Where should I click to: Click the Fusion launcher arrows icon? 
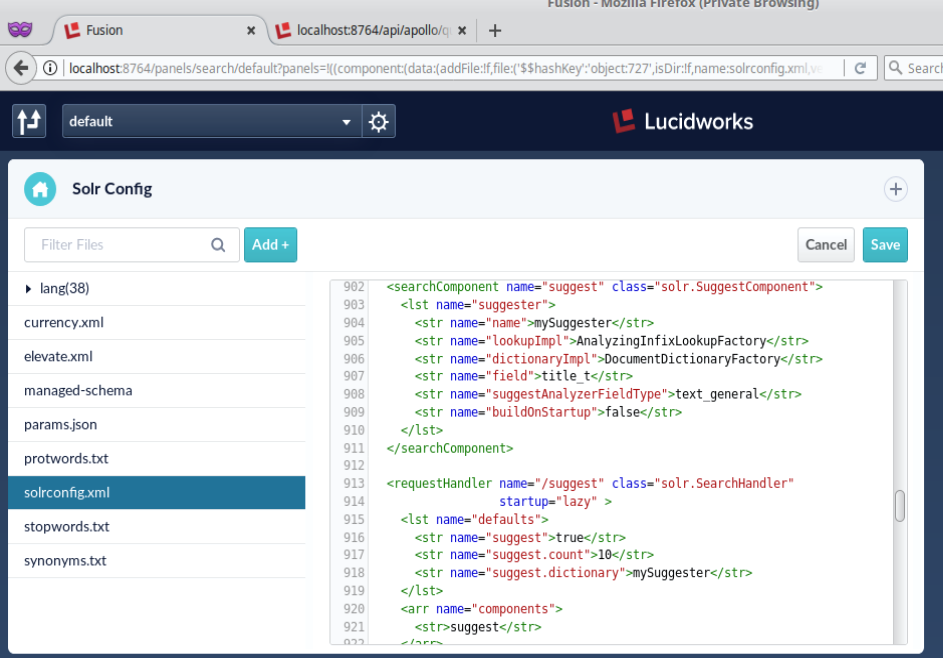coord(29,121)
